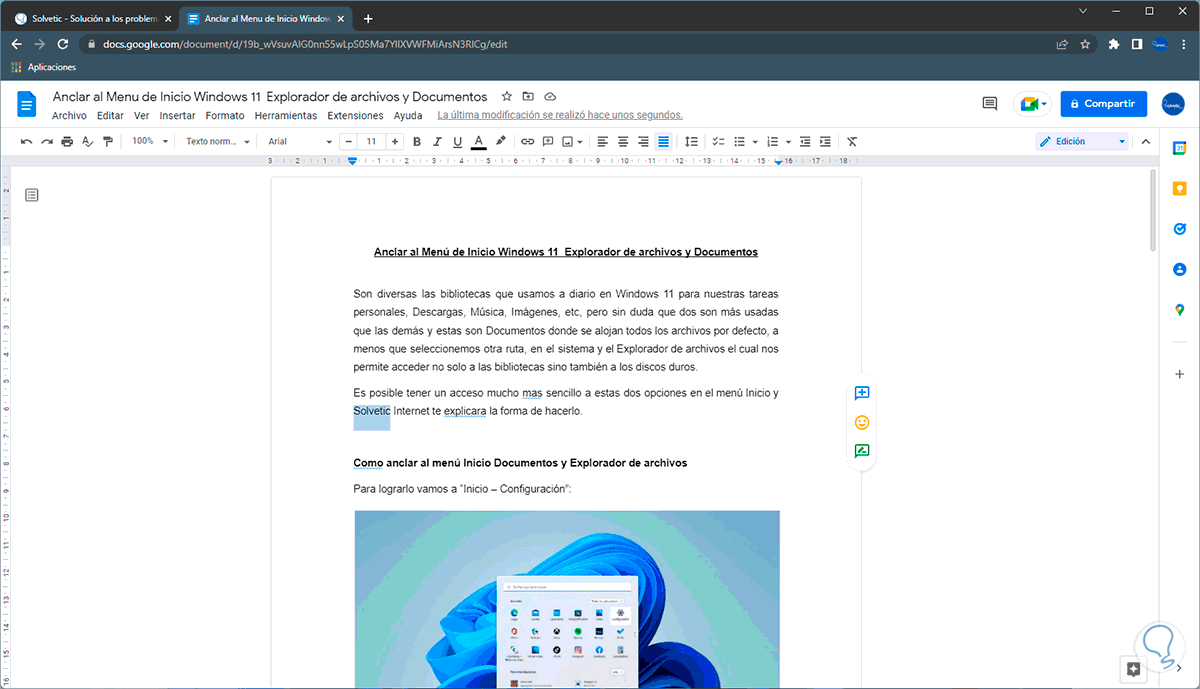Viewport: 1200px width, 689px height.
Task: Toggle italic formatting
Action: tap(437, 142)
